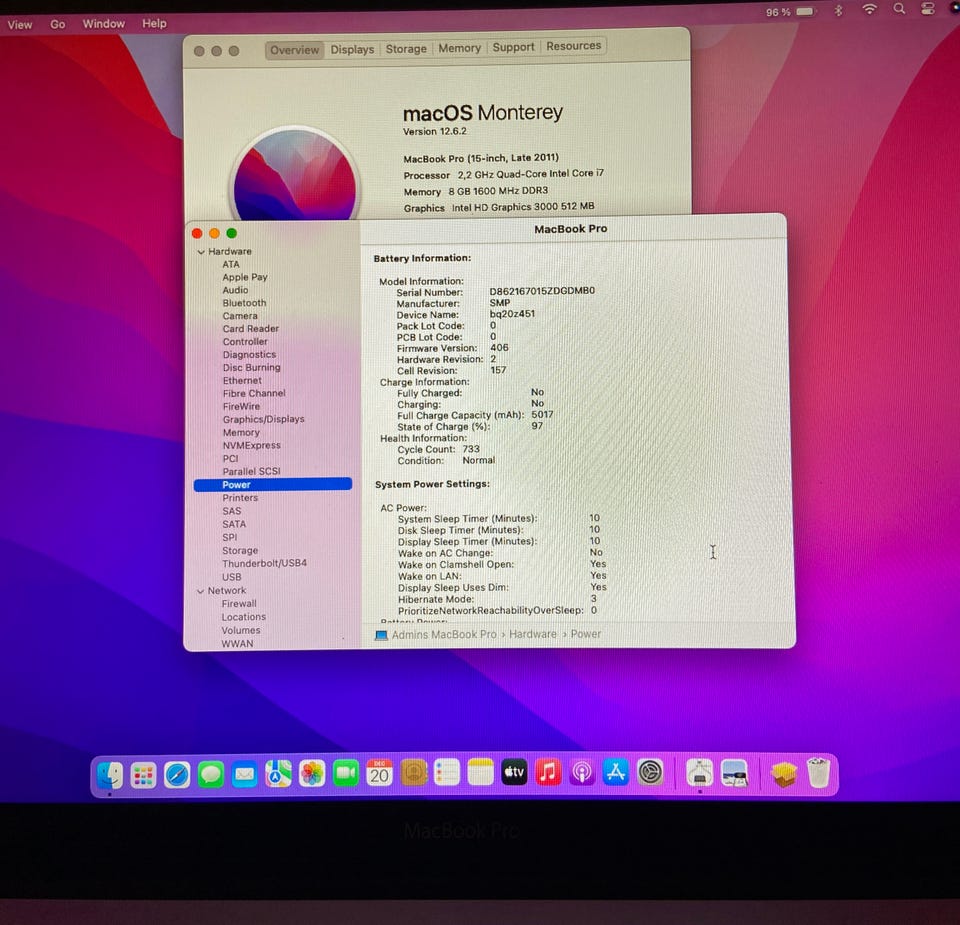Click battery serial number D862167015ZDGDMB0
The width and height of the screenshot is (960, 925).
coord(542,291)
